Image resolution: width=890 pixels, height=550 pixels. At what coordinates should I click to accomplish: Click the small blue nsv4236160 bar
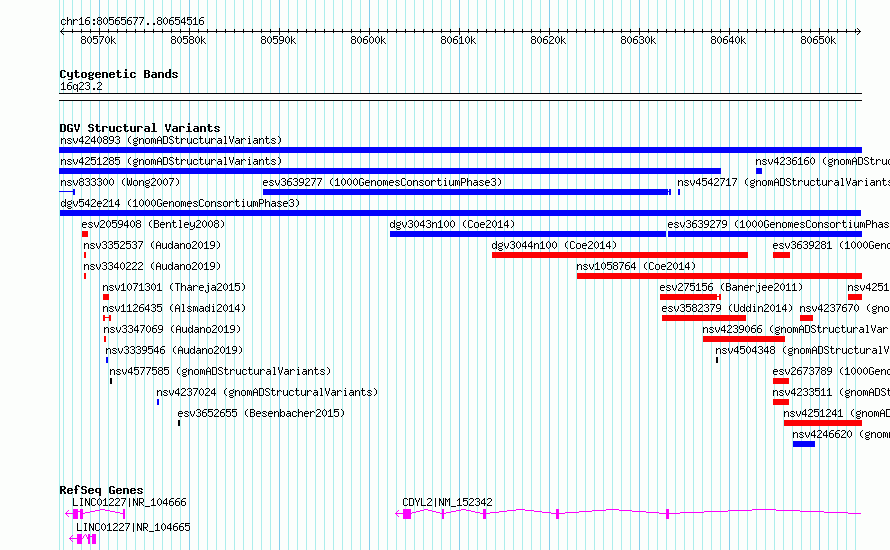click(759, 171)
